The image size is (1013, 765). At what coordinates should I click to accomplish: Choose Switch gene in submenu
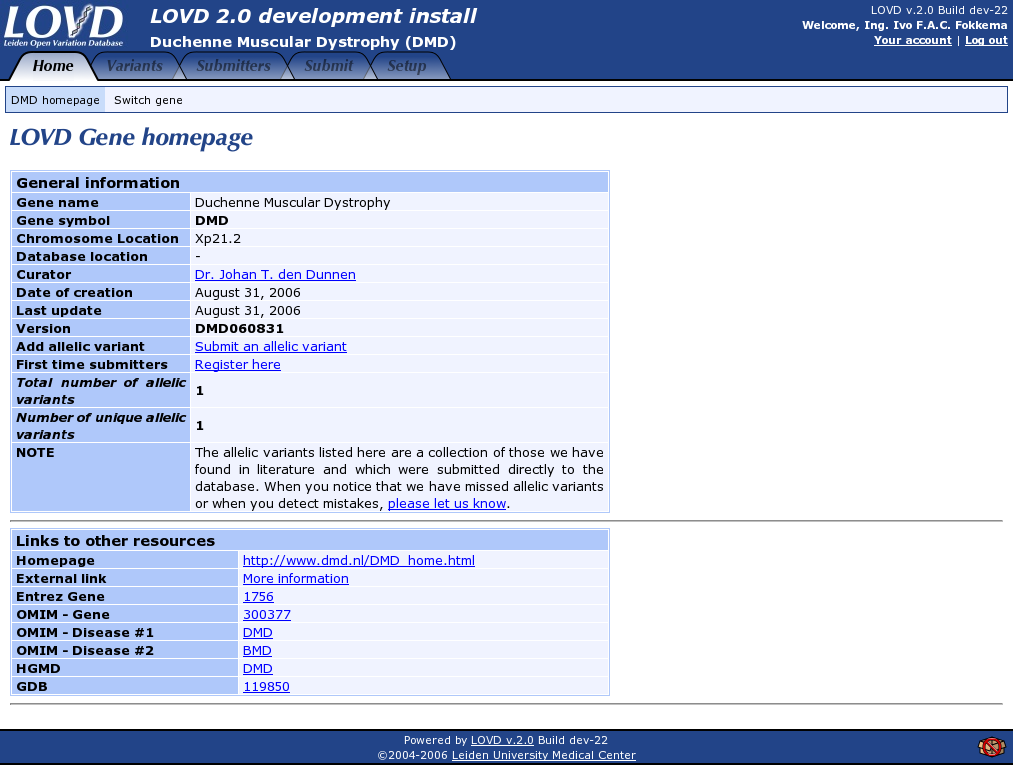click(x=149, y=100)
